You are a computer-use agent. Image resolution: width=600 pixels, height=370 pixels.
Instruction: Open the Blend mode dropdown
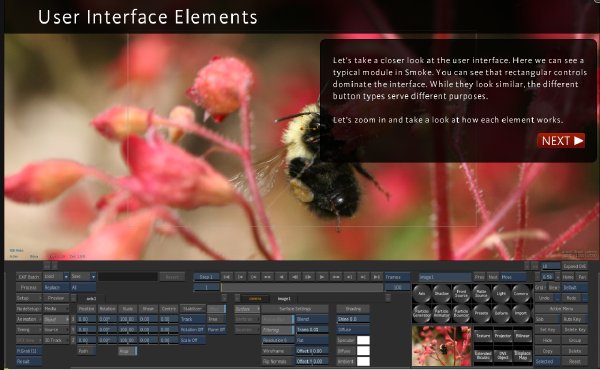click(312, 319)
